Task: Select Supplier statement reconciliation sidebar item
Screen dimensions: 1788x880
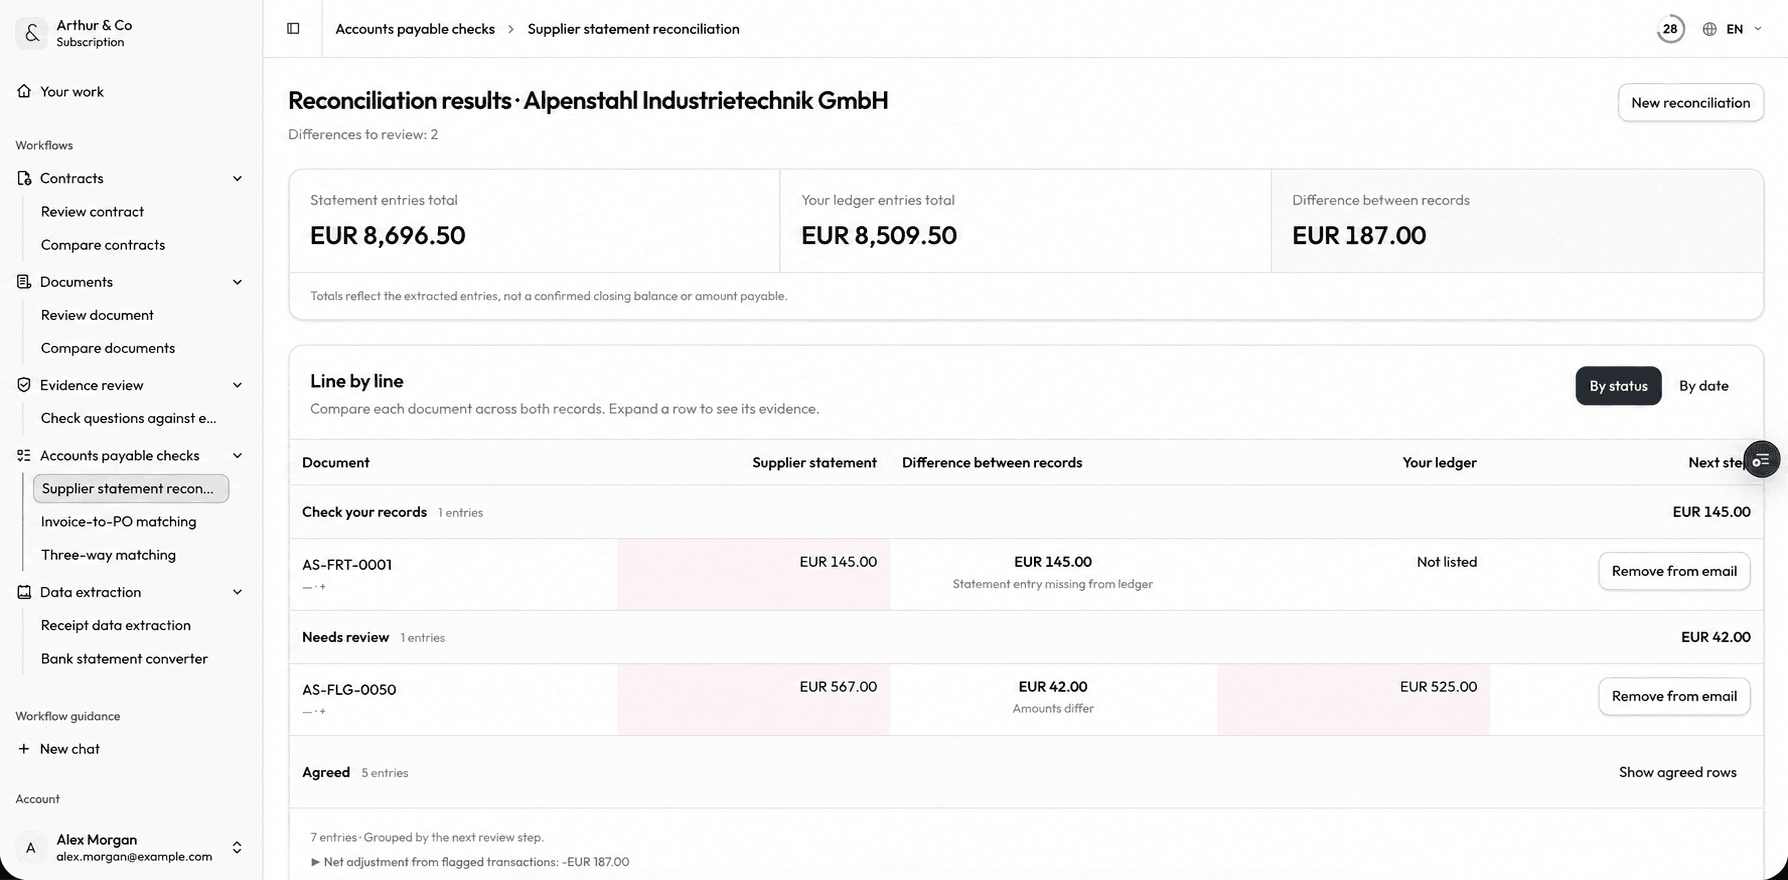Action: pyautogui.click(x=131, y=488)
